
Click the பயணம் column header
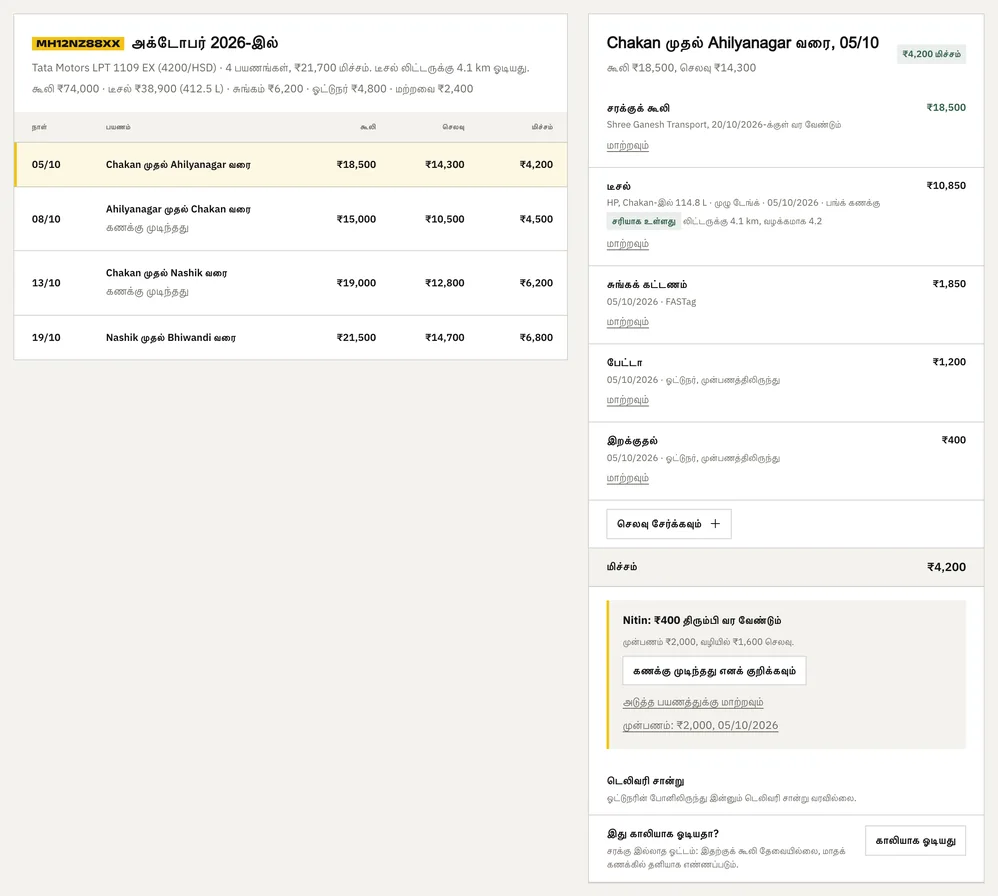(118, 127)
